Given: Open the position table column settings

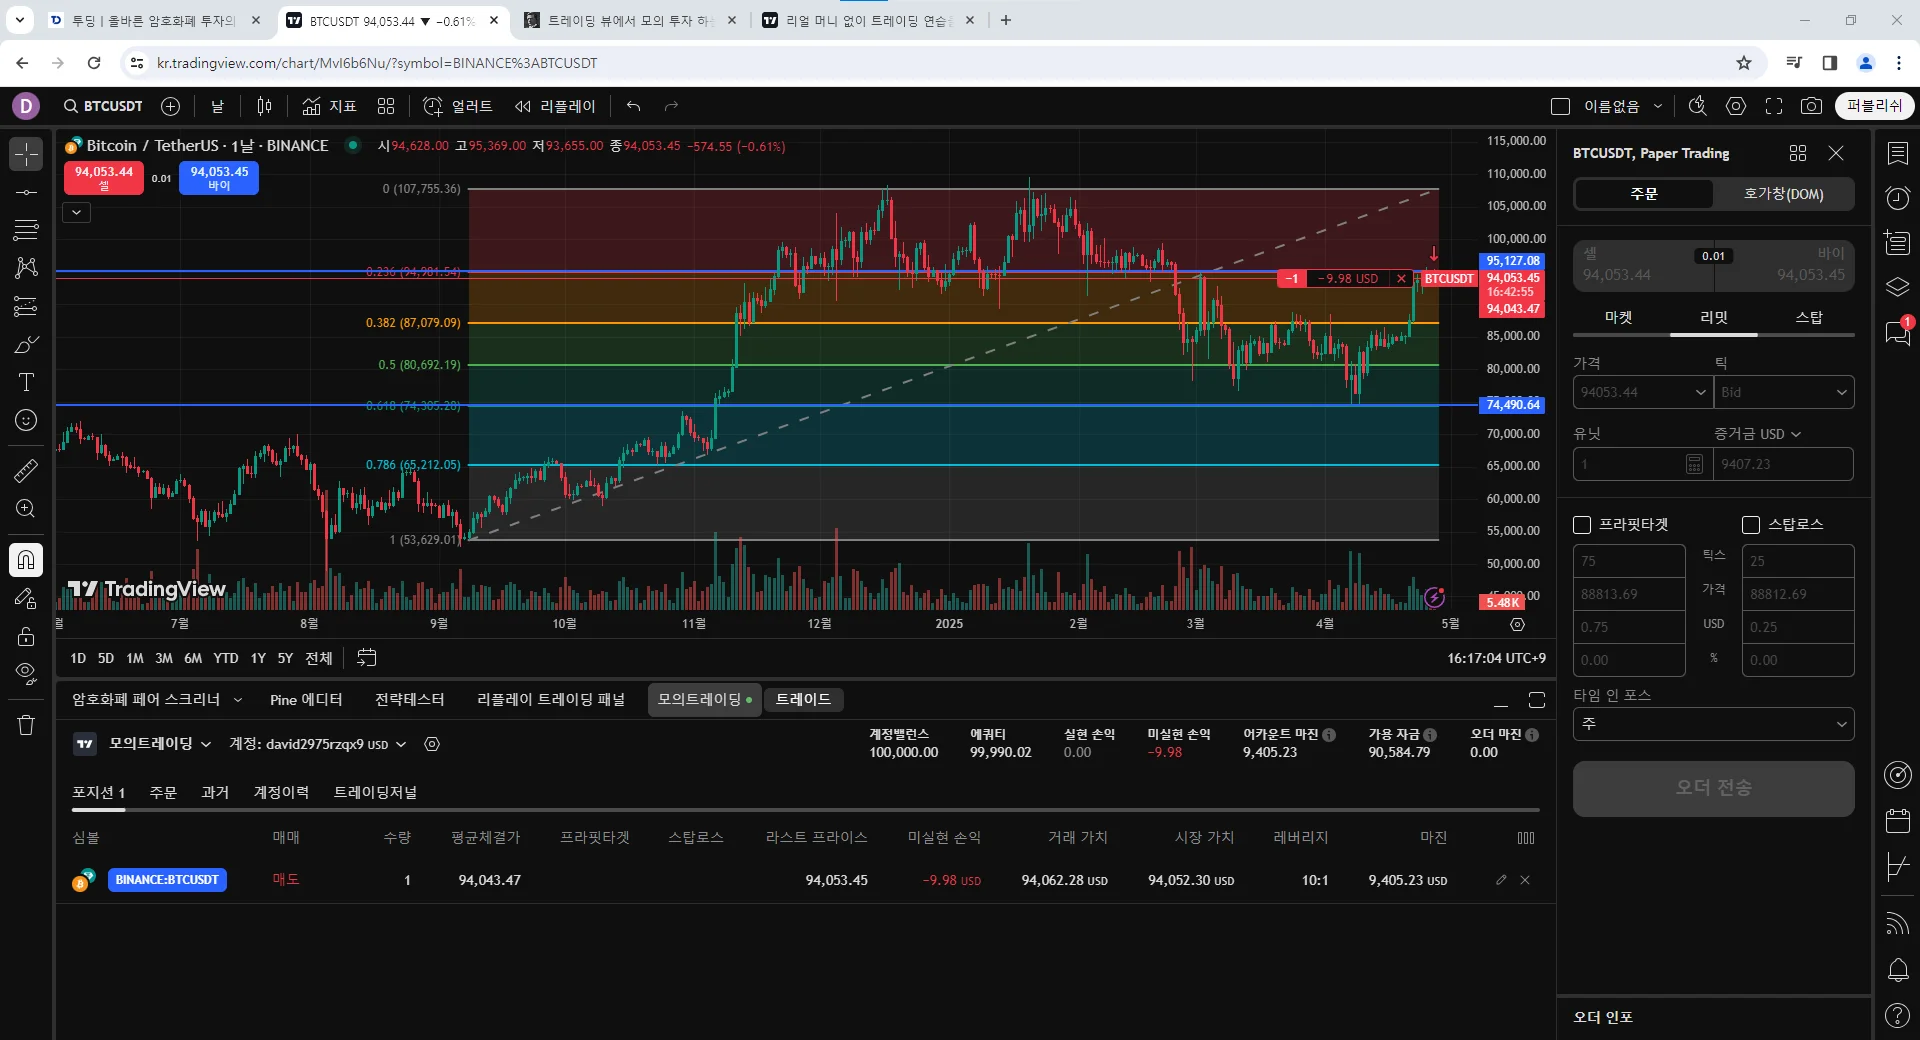Looking at the screenshot, I should pyautogui.click(x=1526, y=838).
